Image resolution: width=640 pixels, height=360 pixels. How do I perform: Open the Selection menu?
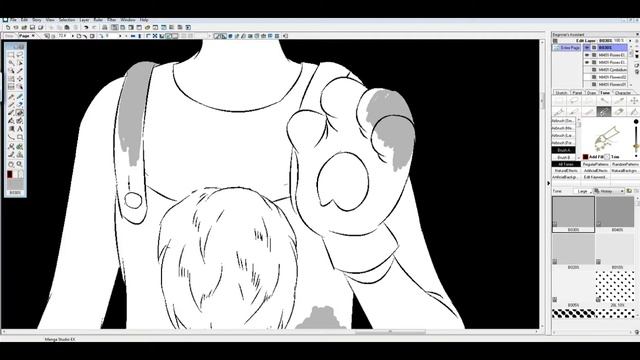point(67,20)
